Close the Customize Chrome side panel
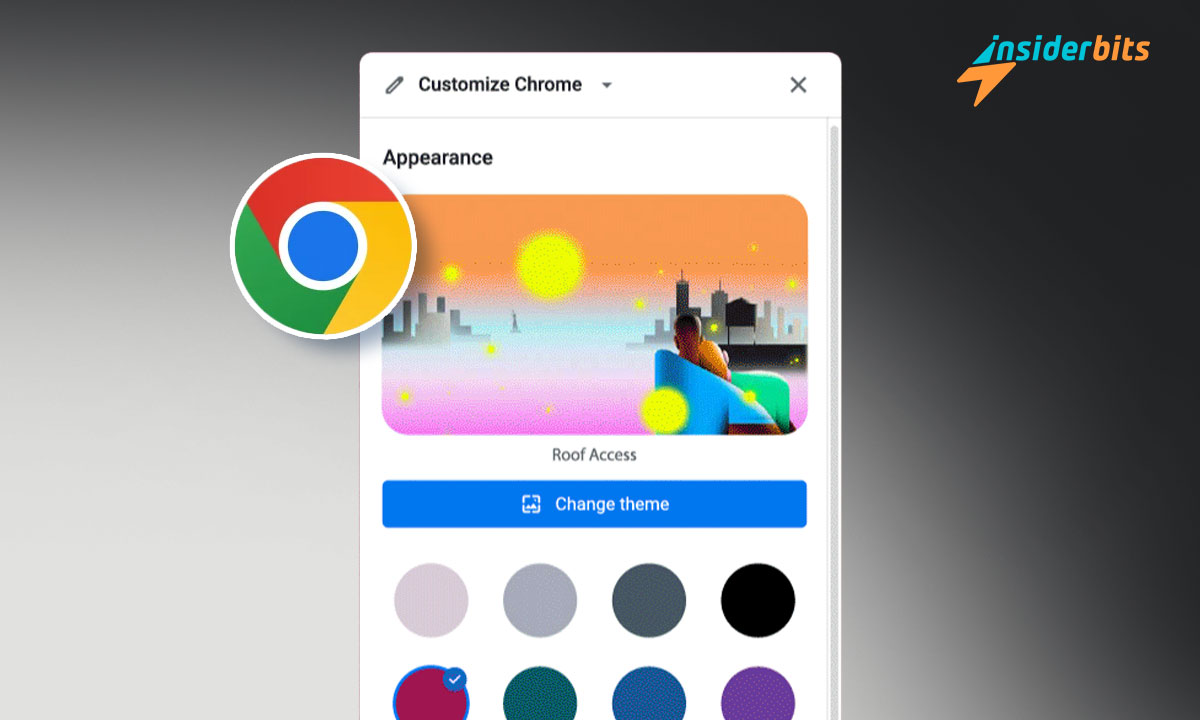The height and width of the screenshot is (720, 1200). 798,85
